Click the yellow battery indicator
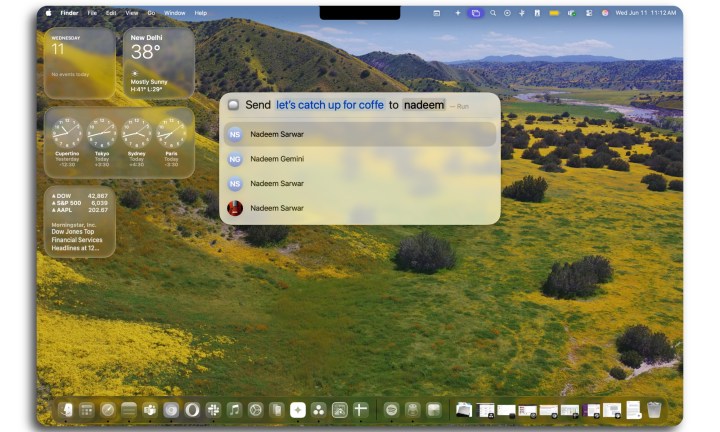 [x=554, y=13]
